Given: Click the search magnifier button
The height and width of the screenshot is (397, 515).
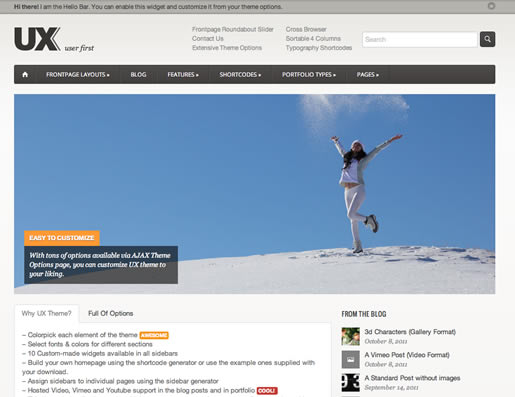Looking at the screenshot, I should [487, 39].
